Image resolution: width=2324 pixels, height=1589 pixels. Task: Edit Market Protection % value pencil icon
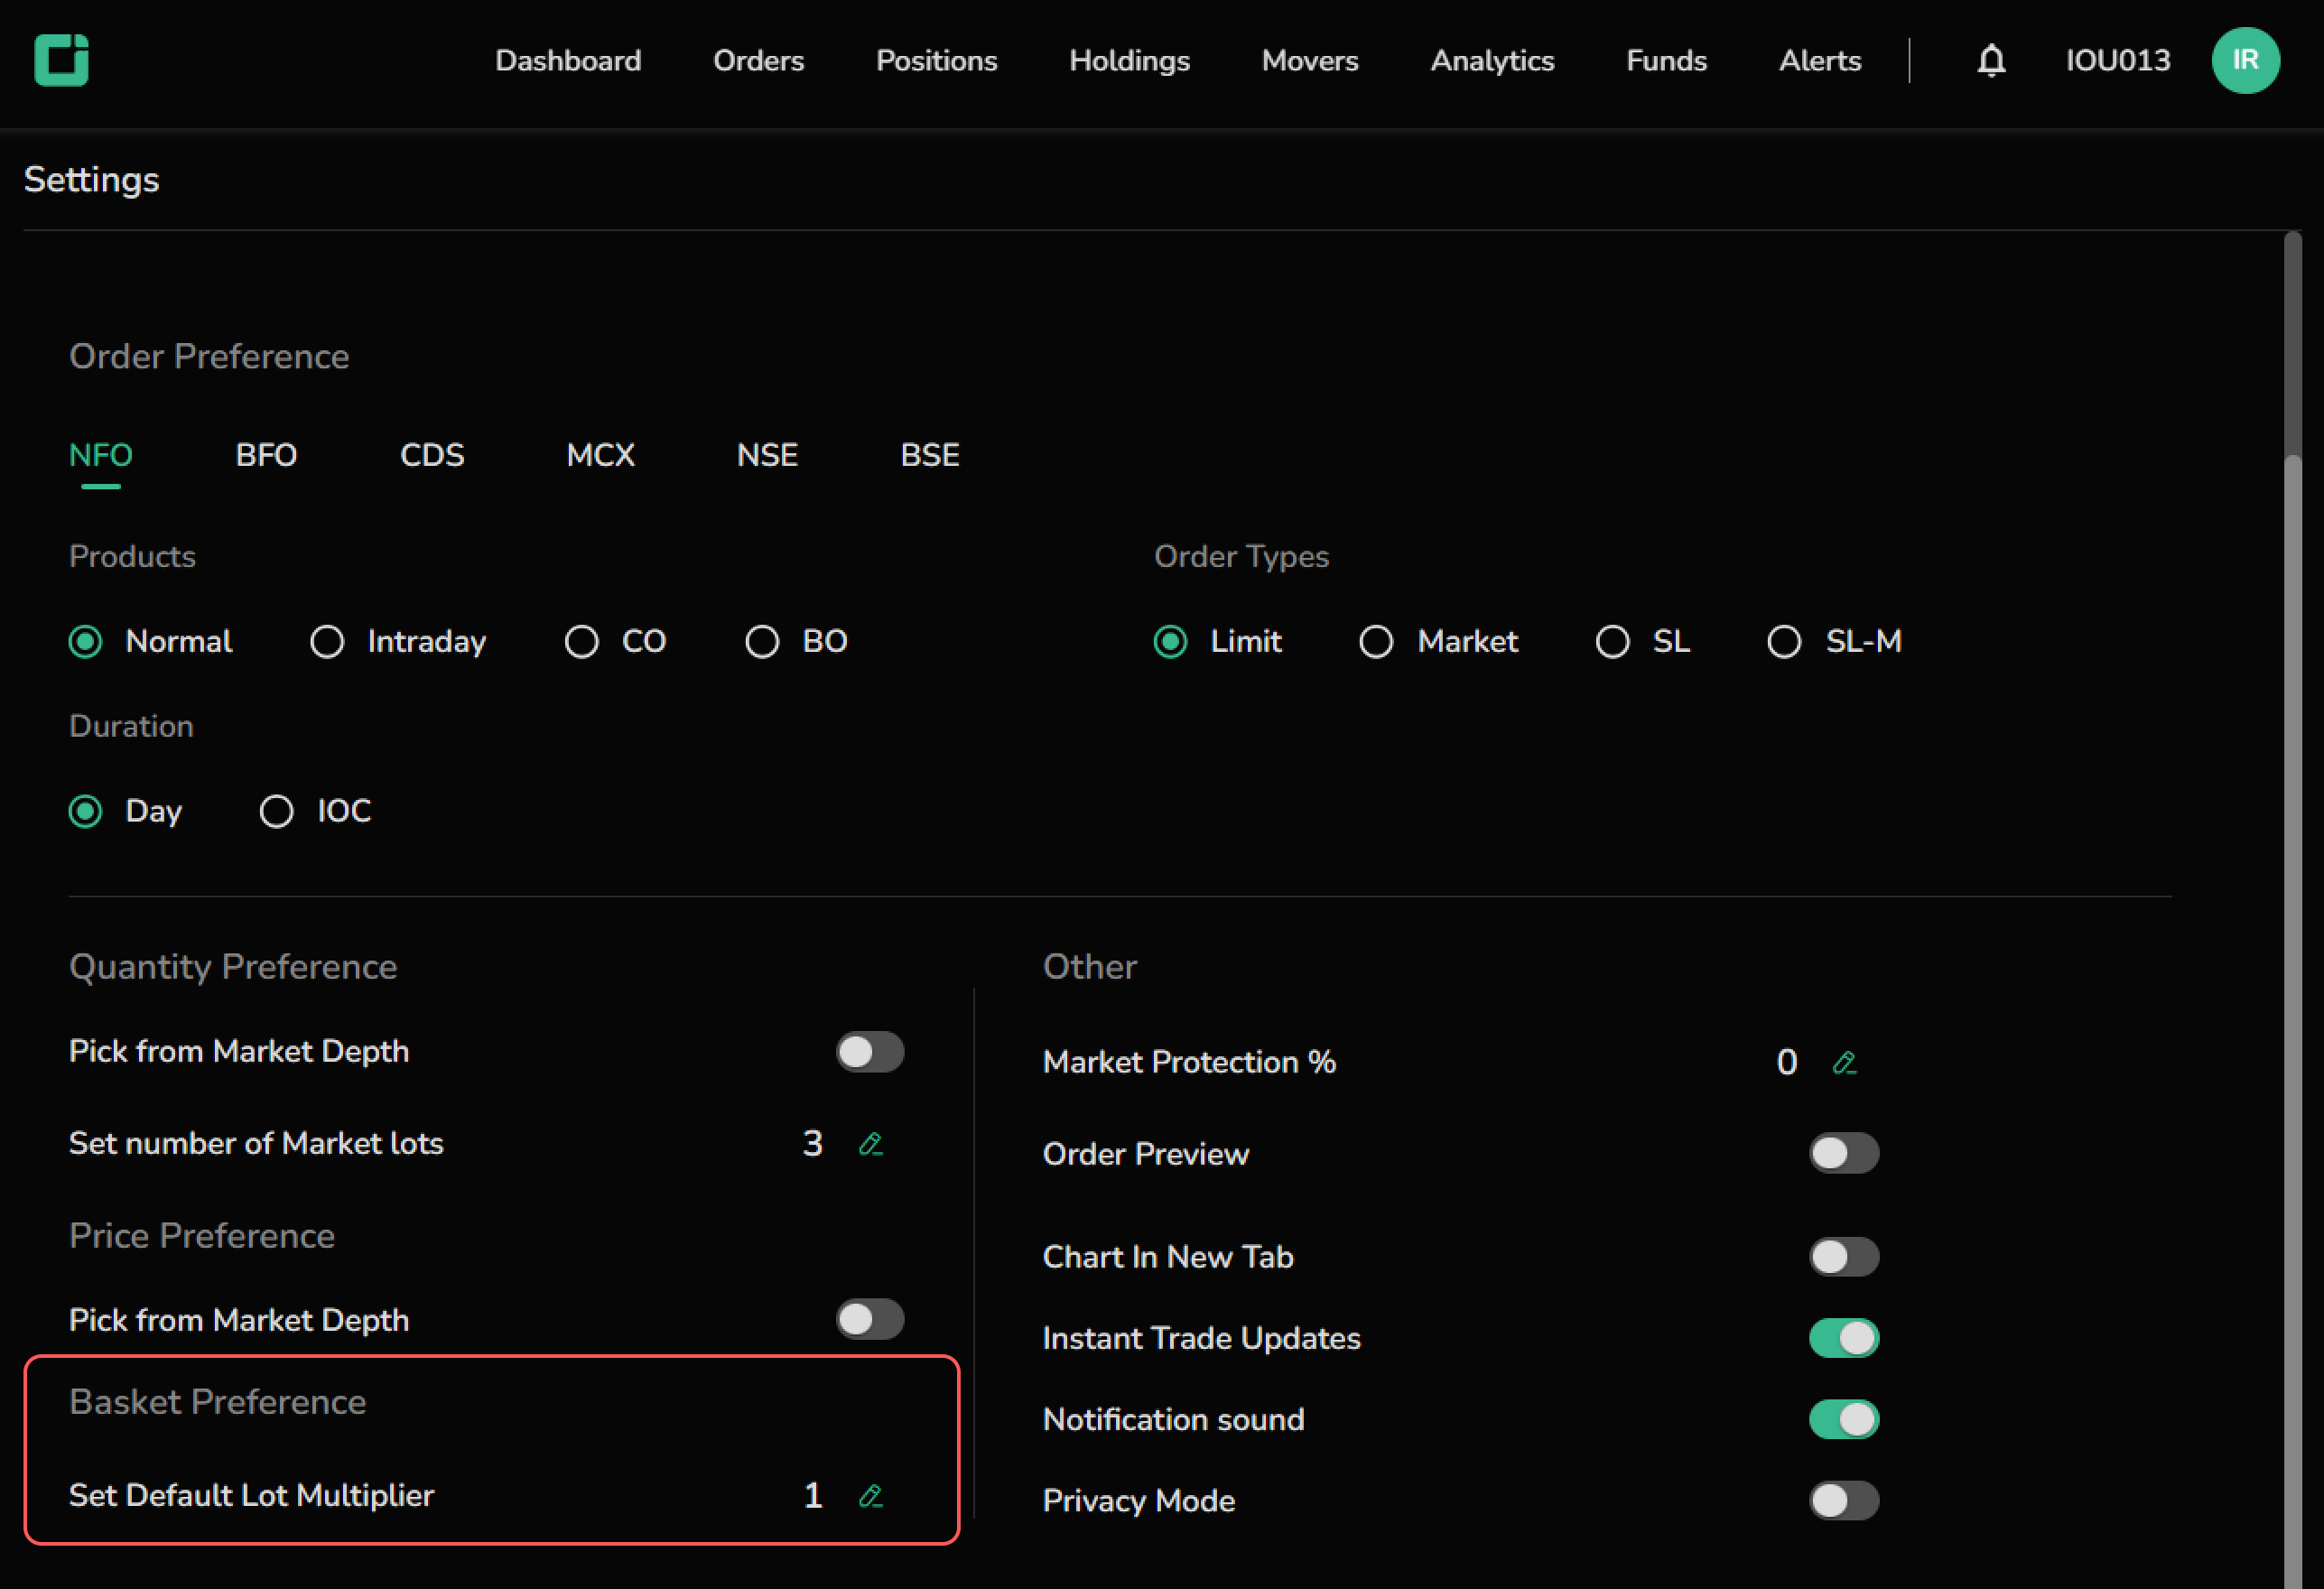pyautogui.click(x=1844, y=1062)
